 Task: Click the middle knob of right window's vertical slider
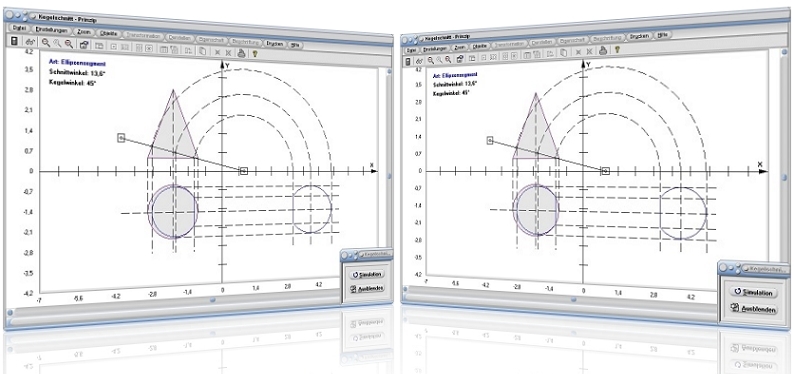[784, 178]
